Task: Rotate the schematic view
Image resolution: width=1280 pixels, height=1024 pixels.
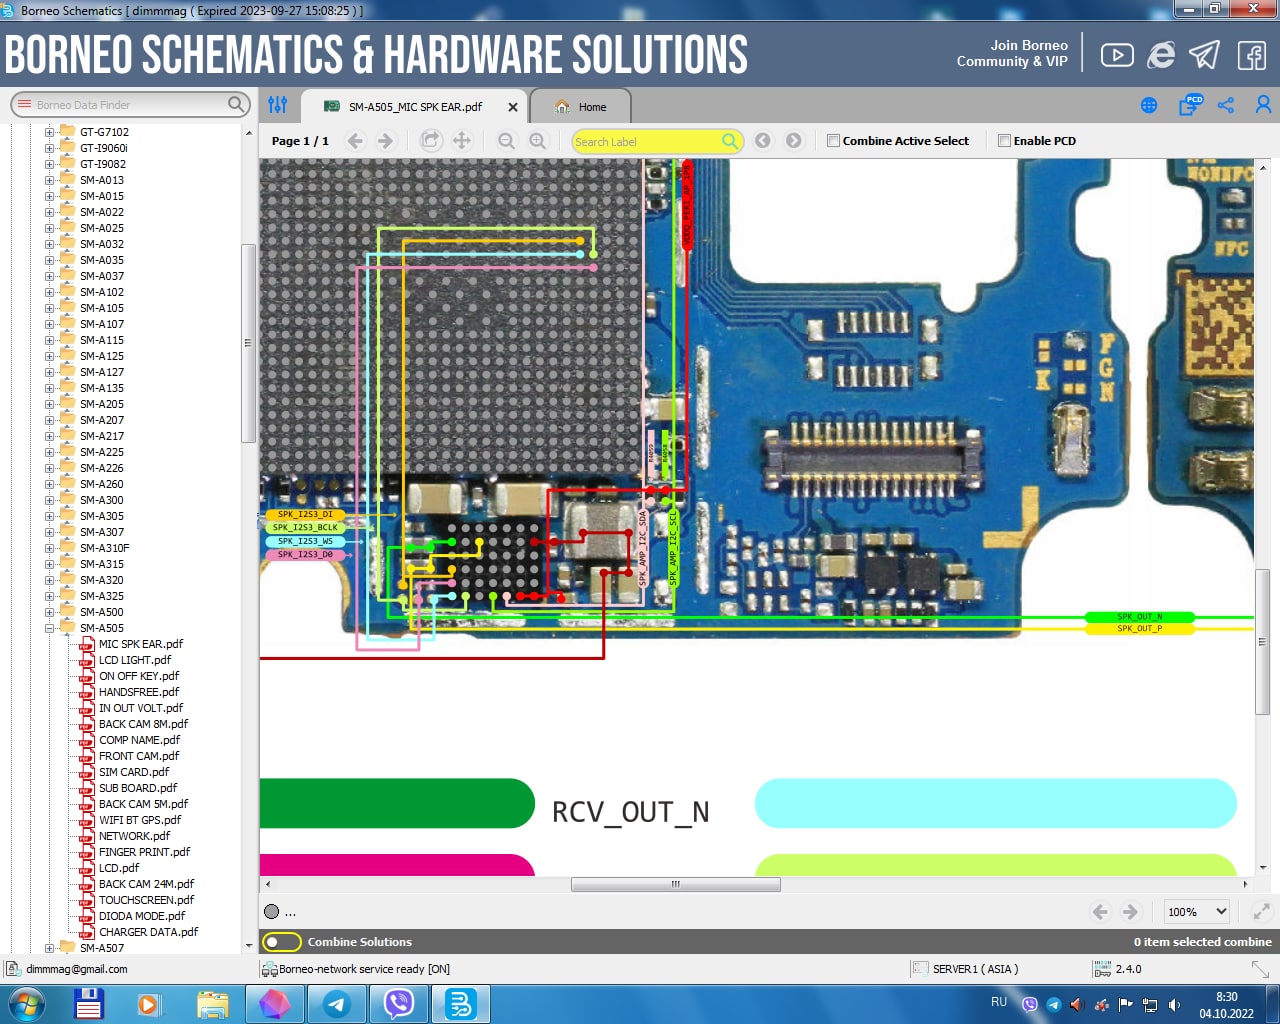Action: pos(430,141)
